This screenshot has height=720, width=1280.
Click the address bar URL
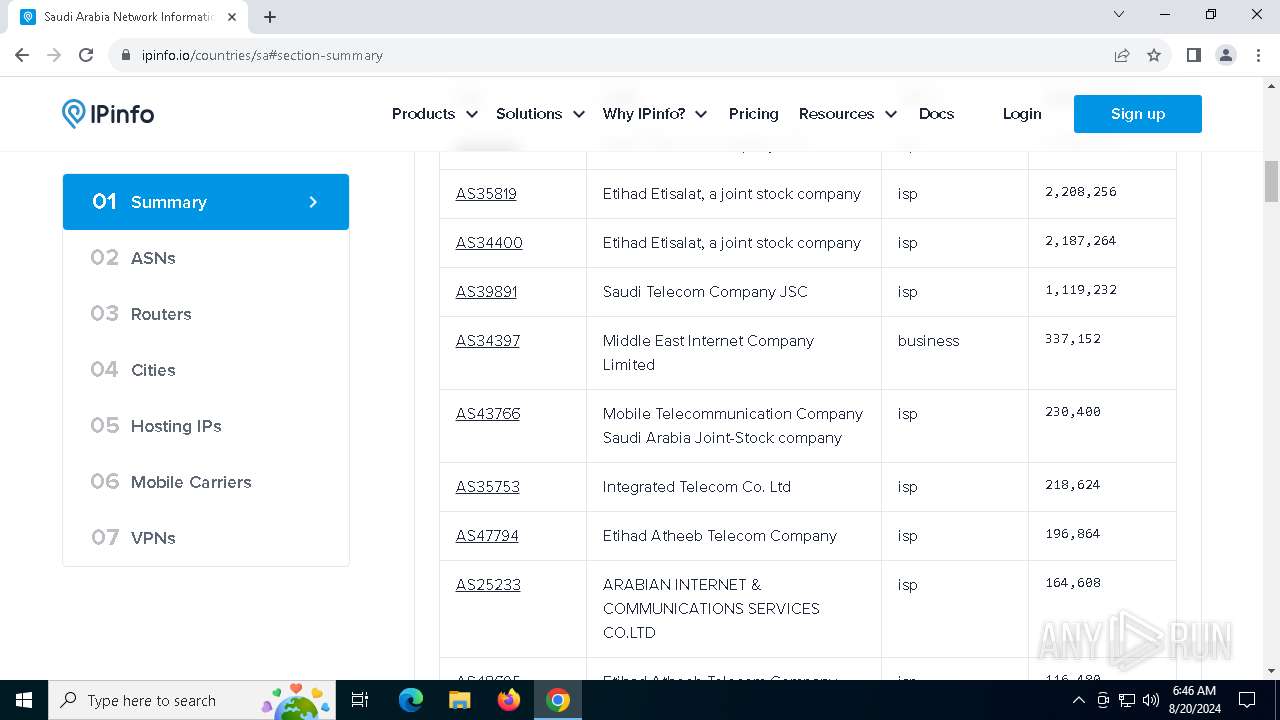pos(262,56)
